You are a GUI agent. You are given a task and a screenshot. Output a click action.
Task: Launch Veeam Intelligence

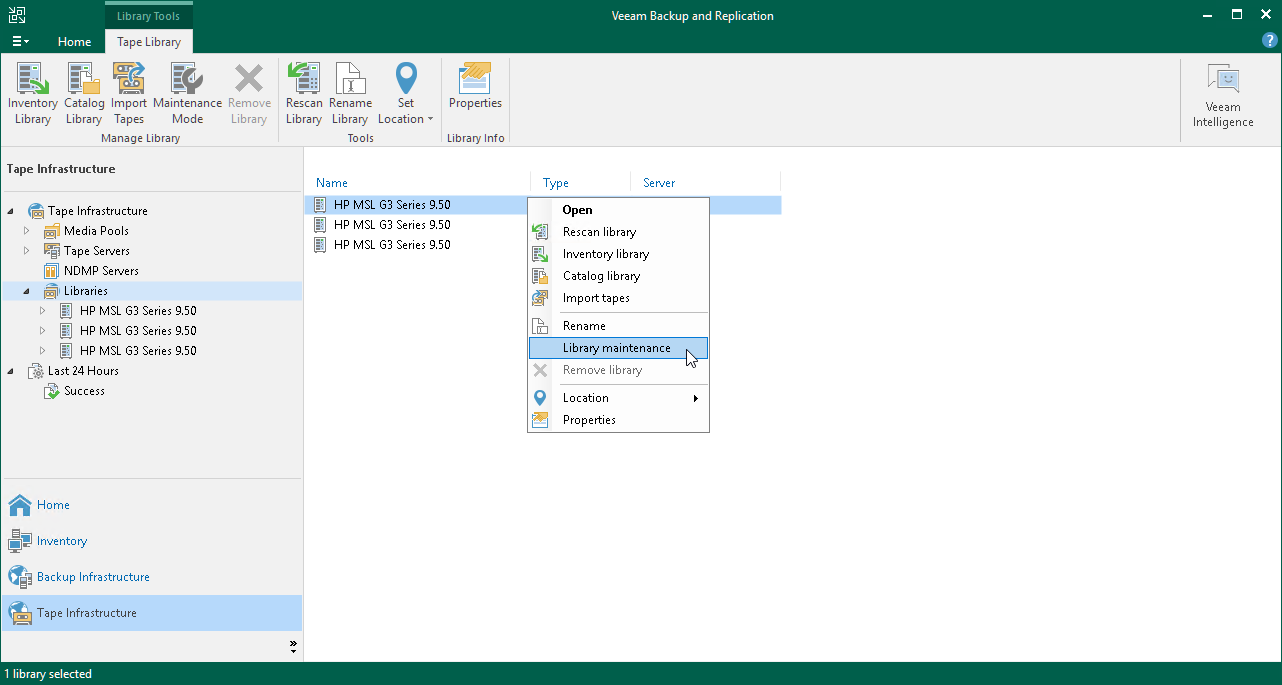(x=1222, y=90)
